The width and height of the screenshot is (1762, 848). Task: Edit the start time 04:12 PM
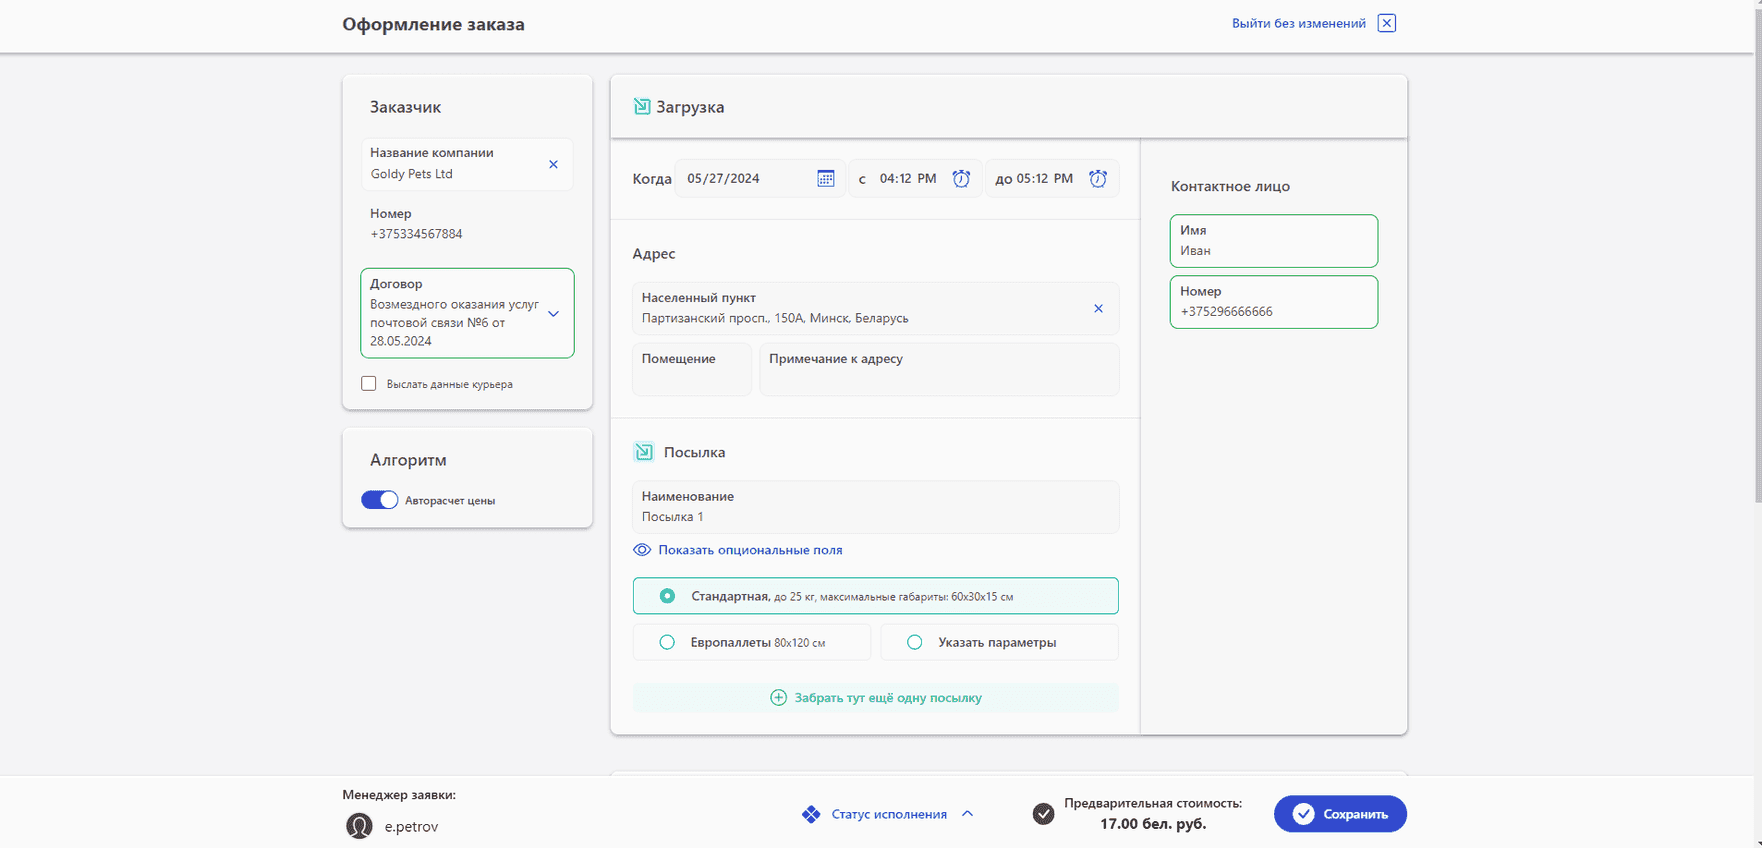click(x=908, y=178)
